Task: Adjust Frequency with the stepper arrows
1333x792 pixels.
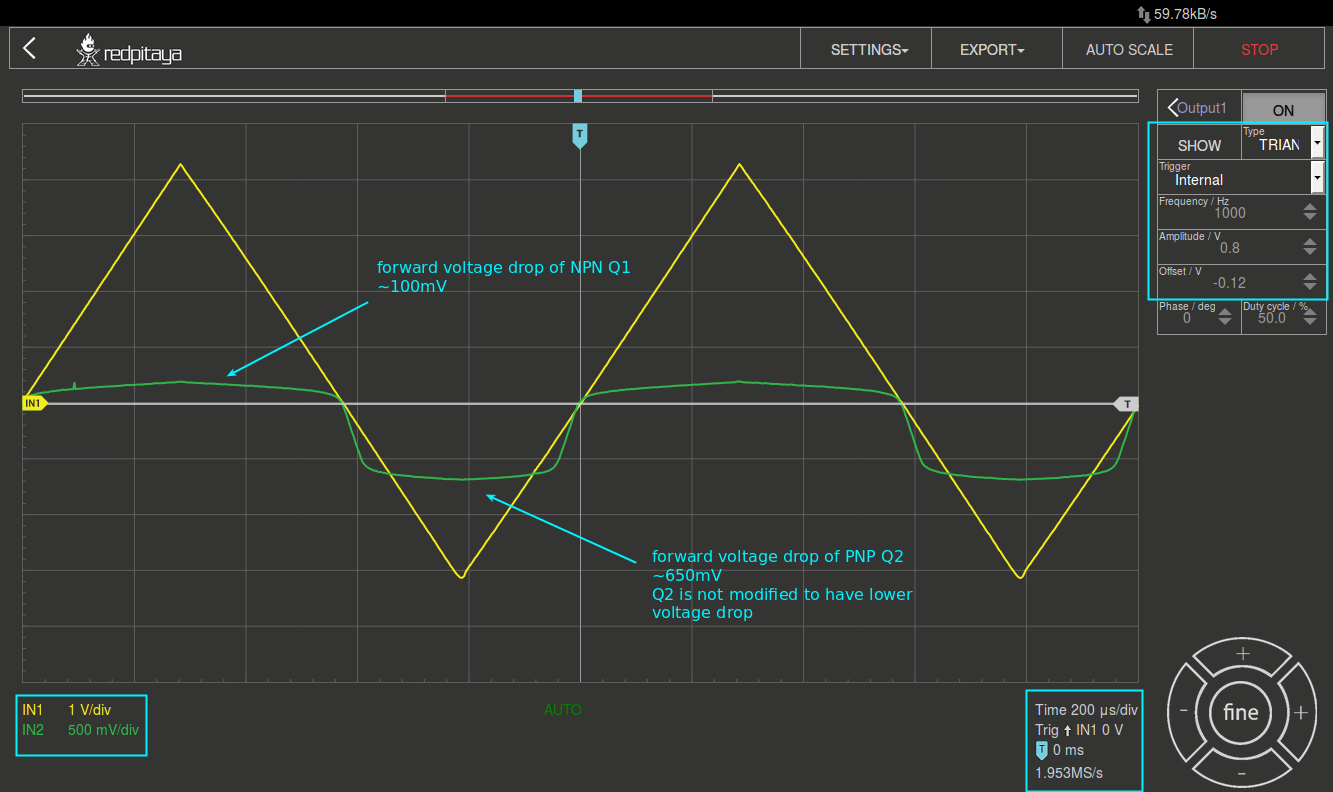Action: pyautogui.click(x=1310, y=212)
